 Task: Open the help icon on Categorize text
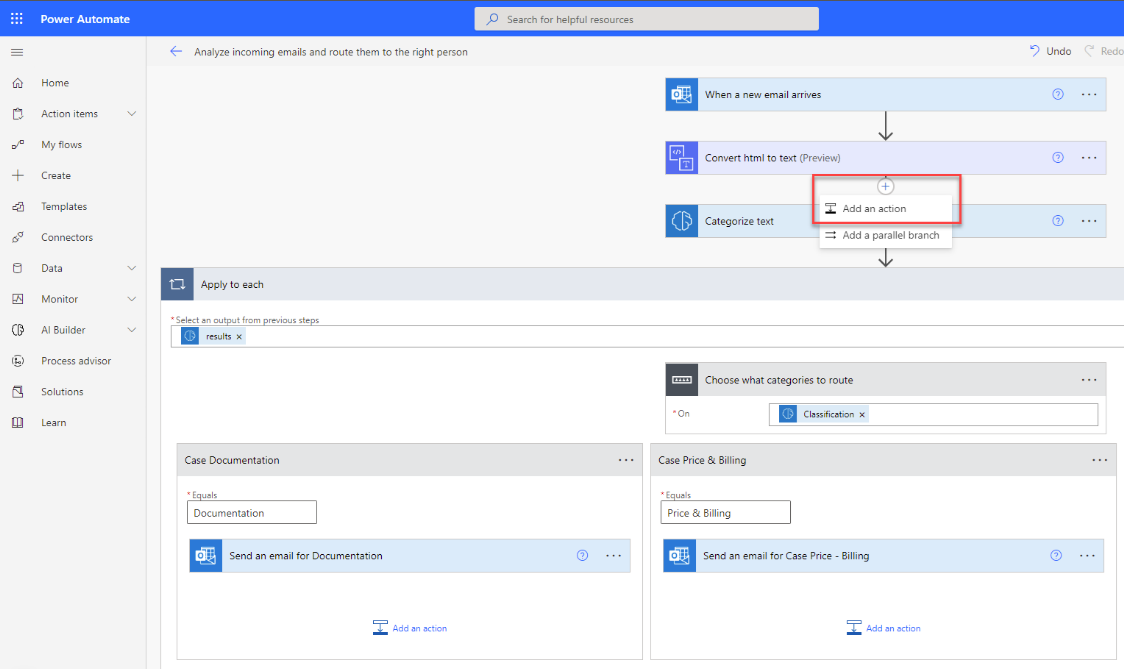click(1057, 220)
